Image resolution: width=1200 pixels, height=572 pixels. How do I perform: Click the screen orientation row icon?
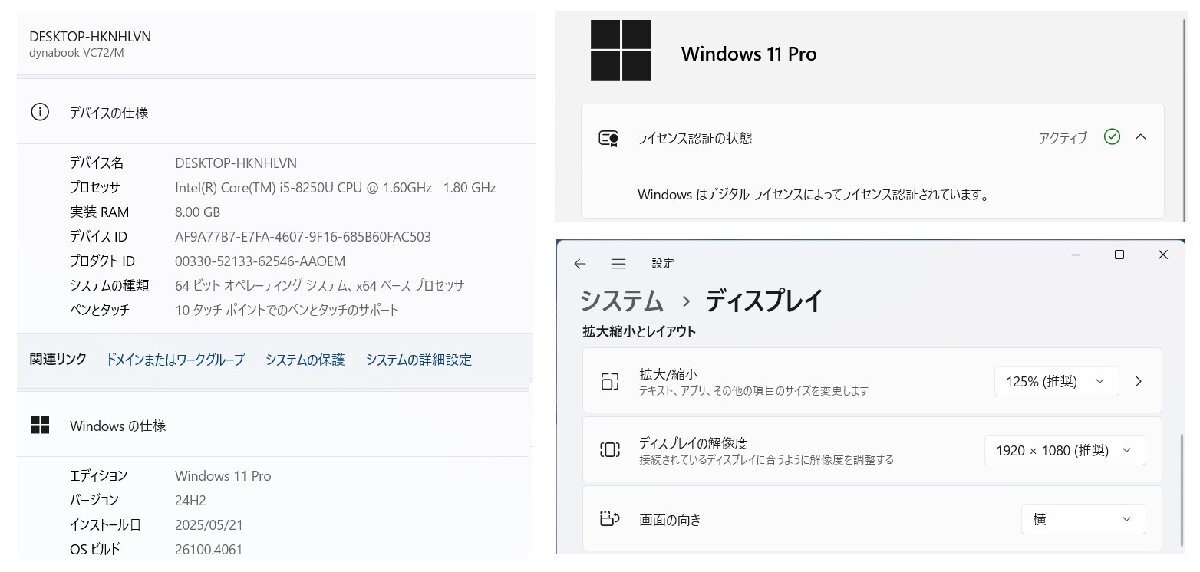click(610, 519)
